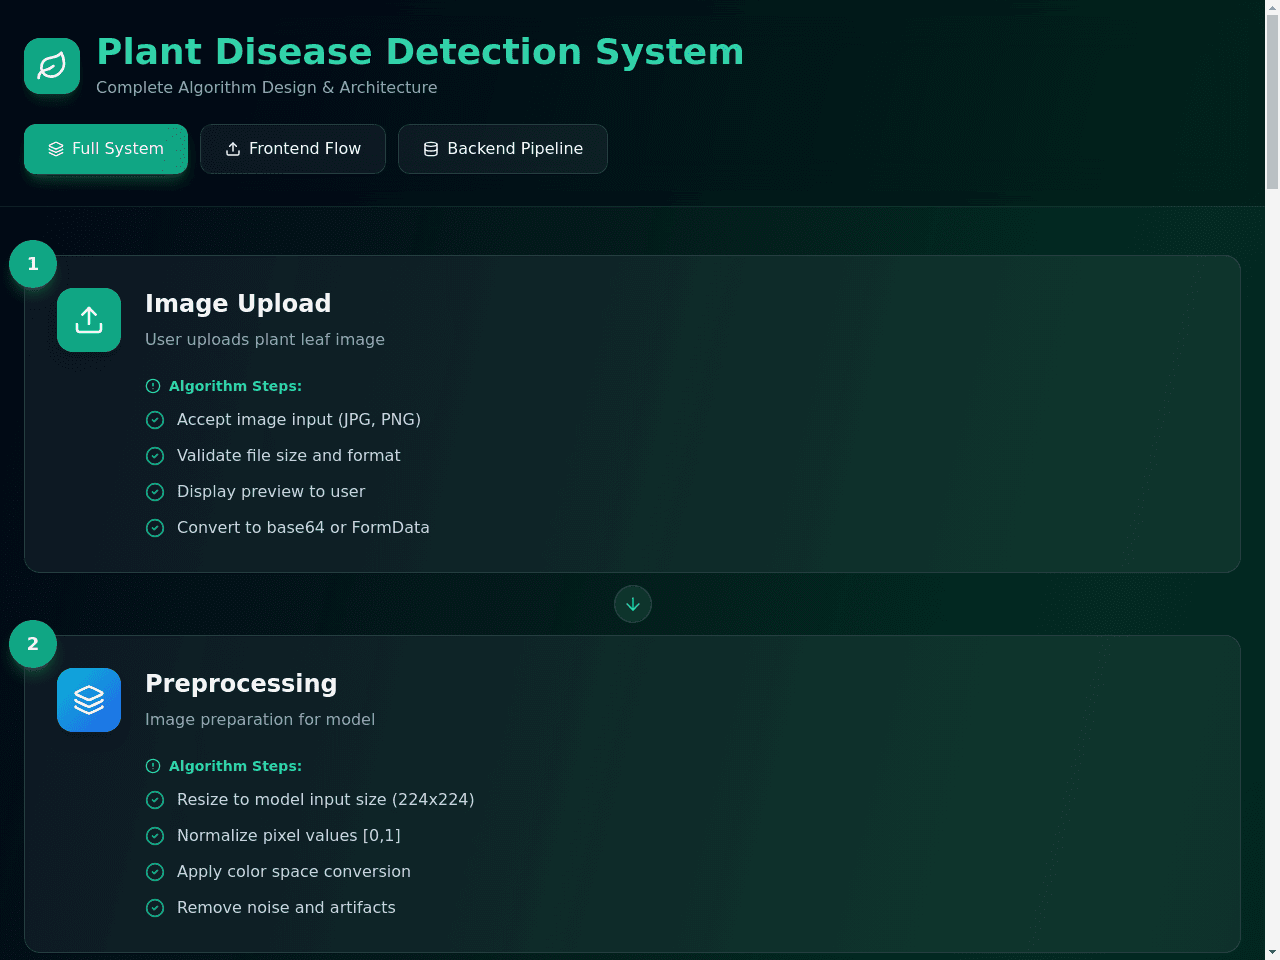Click the database icon in Backend Pipeline tab
The width and height of the screenshot is (1280, 960).
431,149
